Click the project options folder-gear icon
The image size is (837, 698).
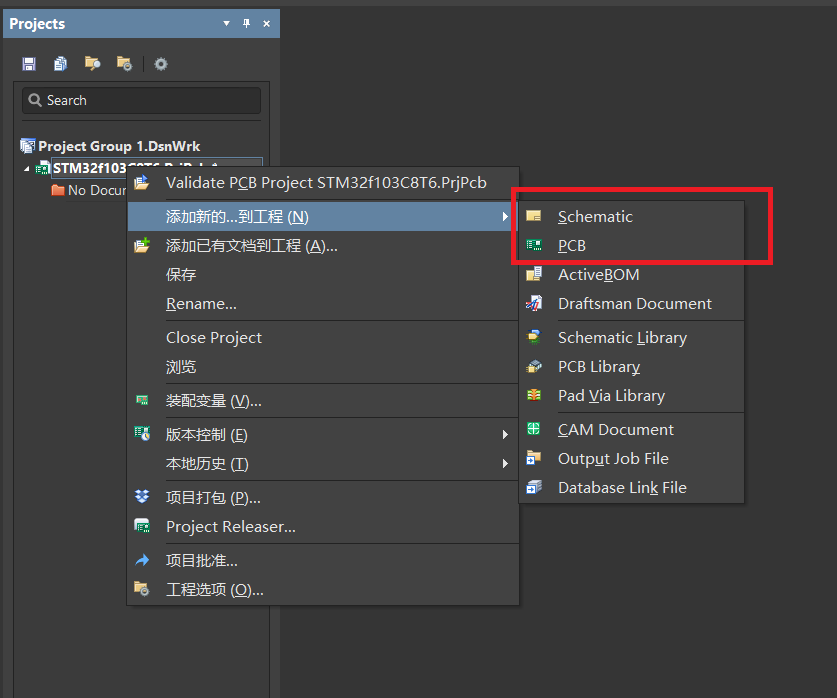click(x=124, y=64)
